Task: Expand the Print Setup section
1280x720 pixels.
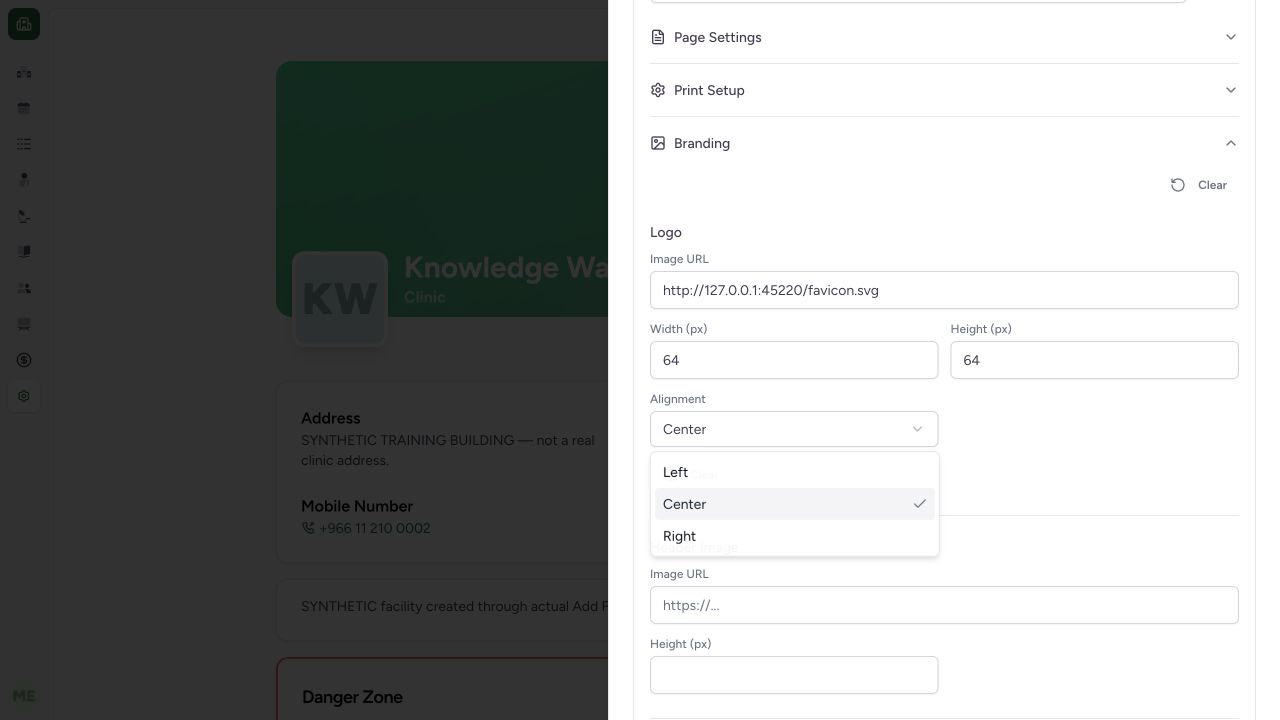Action: 944,90
